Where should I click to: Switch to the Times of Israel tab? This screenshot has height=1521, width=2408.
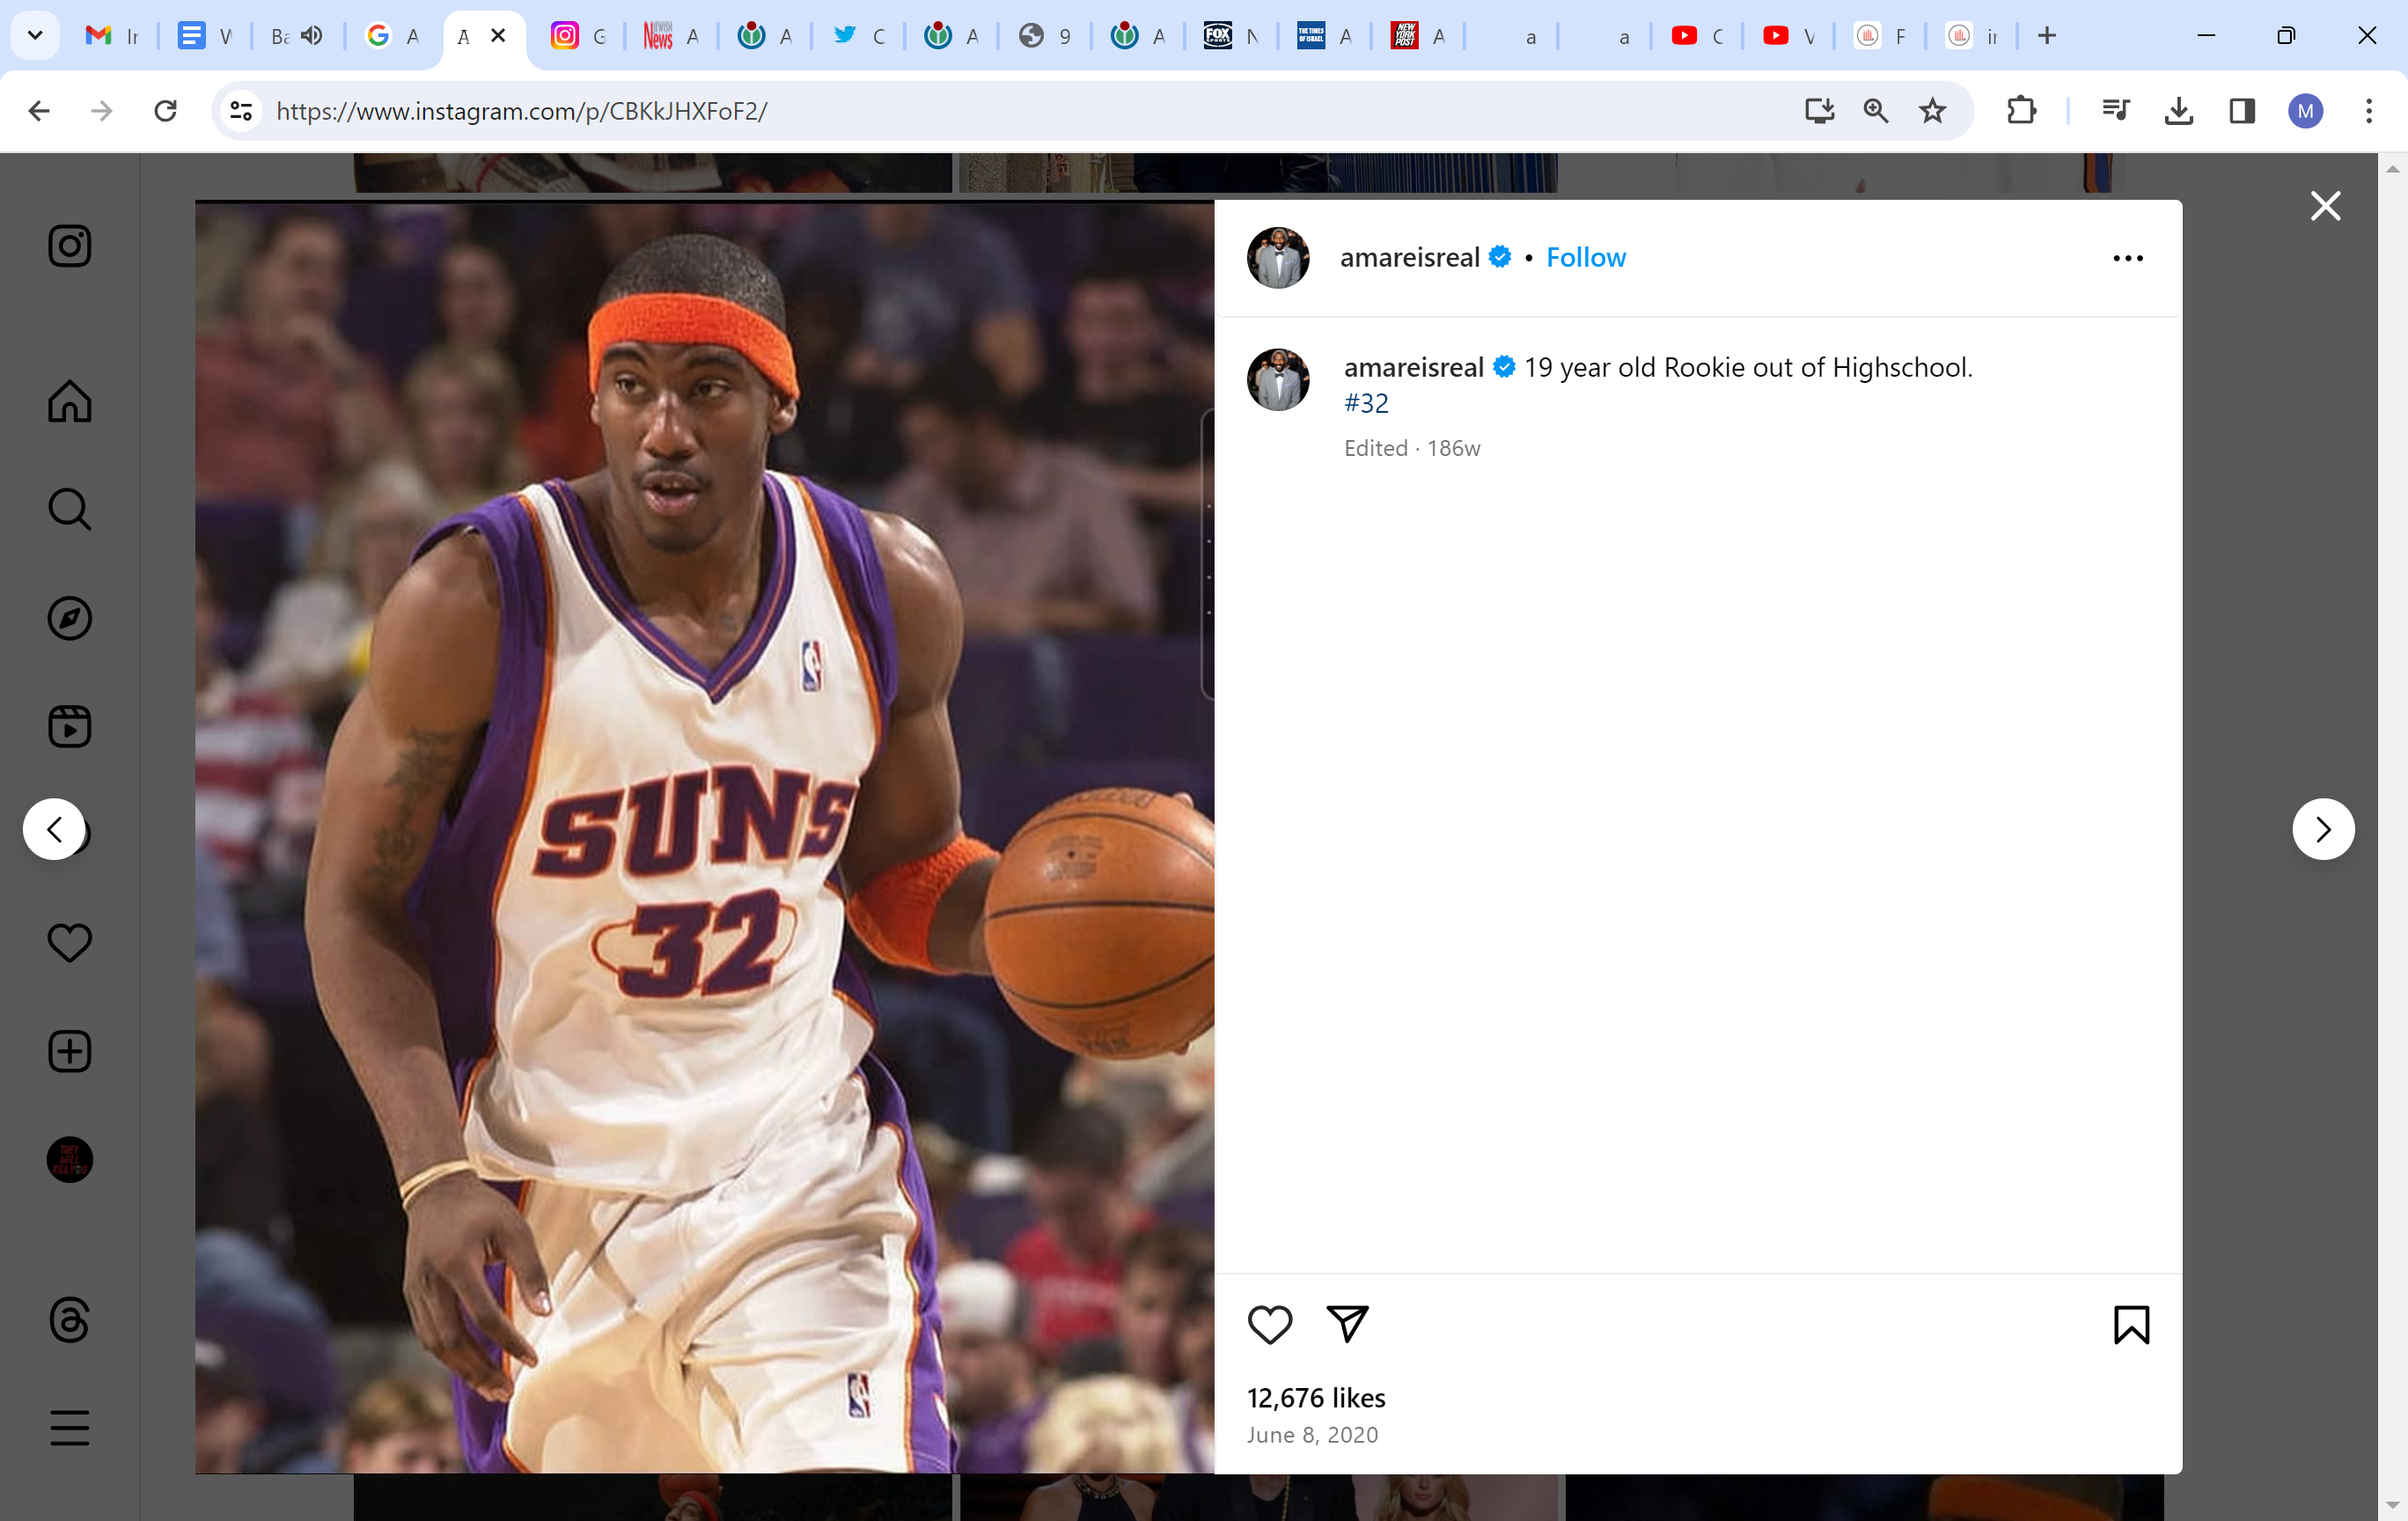[1325, 36]
